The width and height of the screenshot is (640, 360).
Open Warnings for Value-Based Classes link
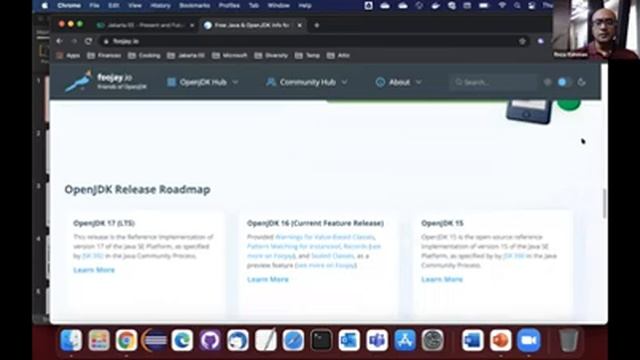pyautogui.click(x=325, y=237)
